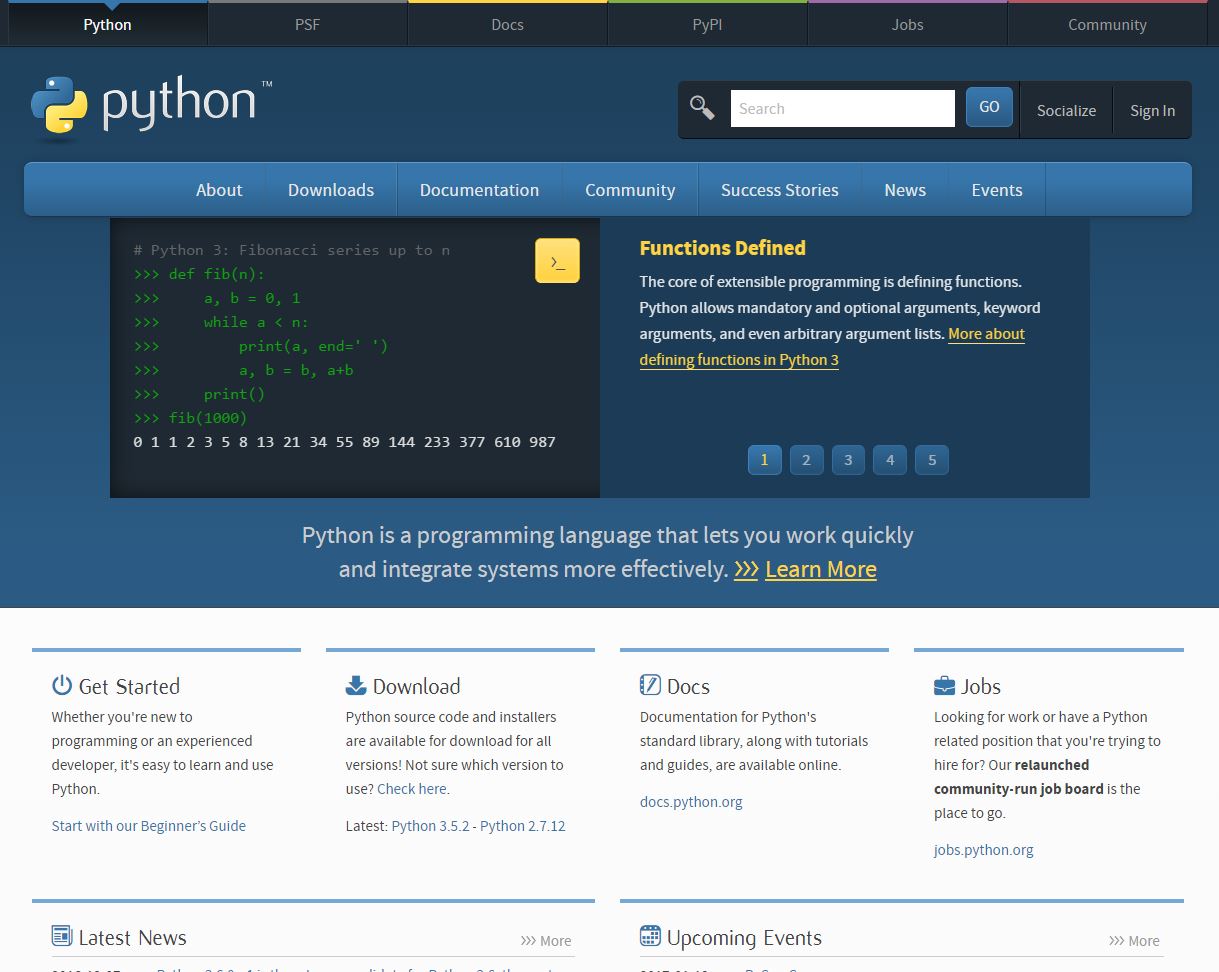Click the Get Started heading
This screenshot has height=972, width=1219.
(129, 686)
